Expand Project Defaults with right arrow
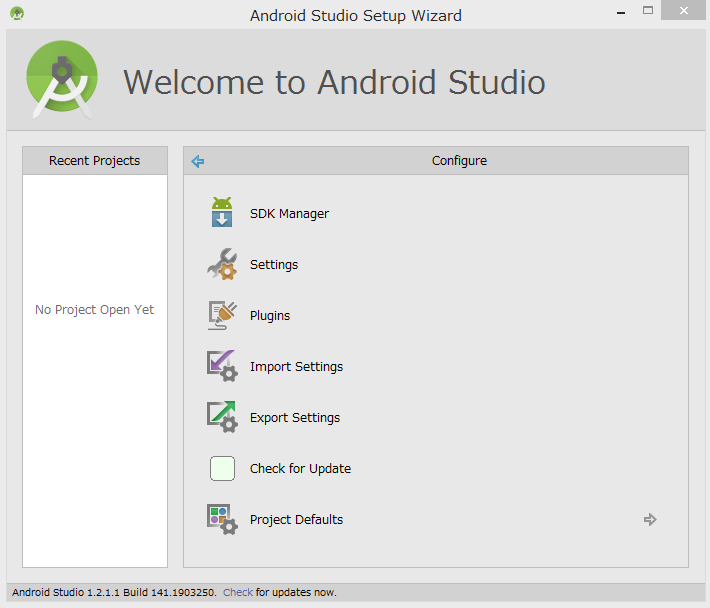Screen dimensions: 710x608 650,519
